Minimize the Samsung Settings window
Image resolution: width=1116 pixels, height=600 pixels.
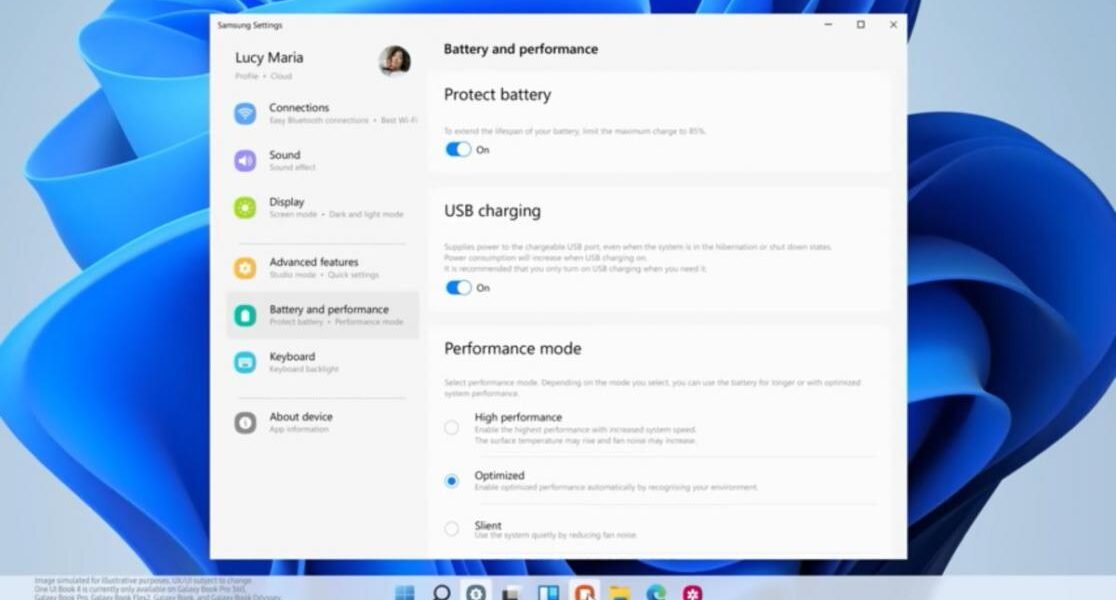tap(828, 24)
